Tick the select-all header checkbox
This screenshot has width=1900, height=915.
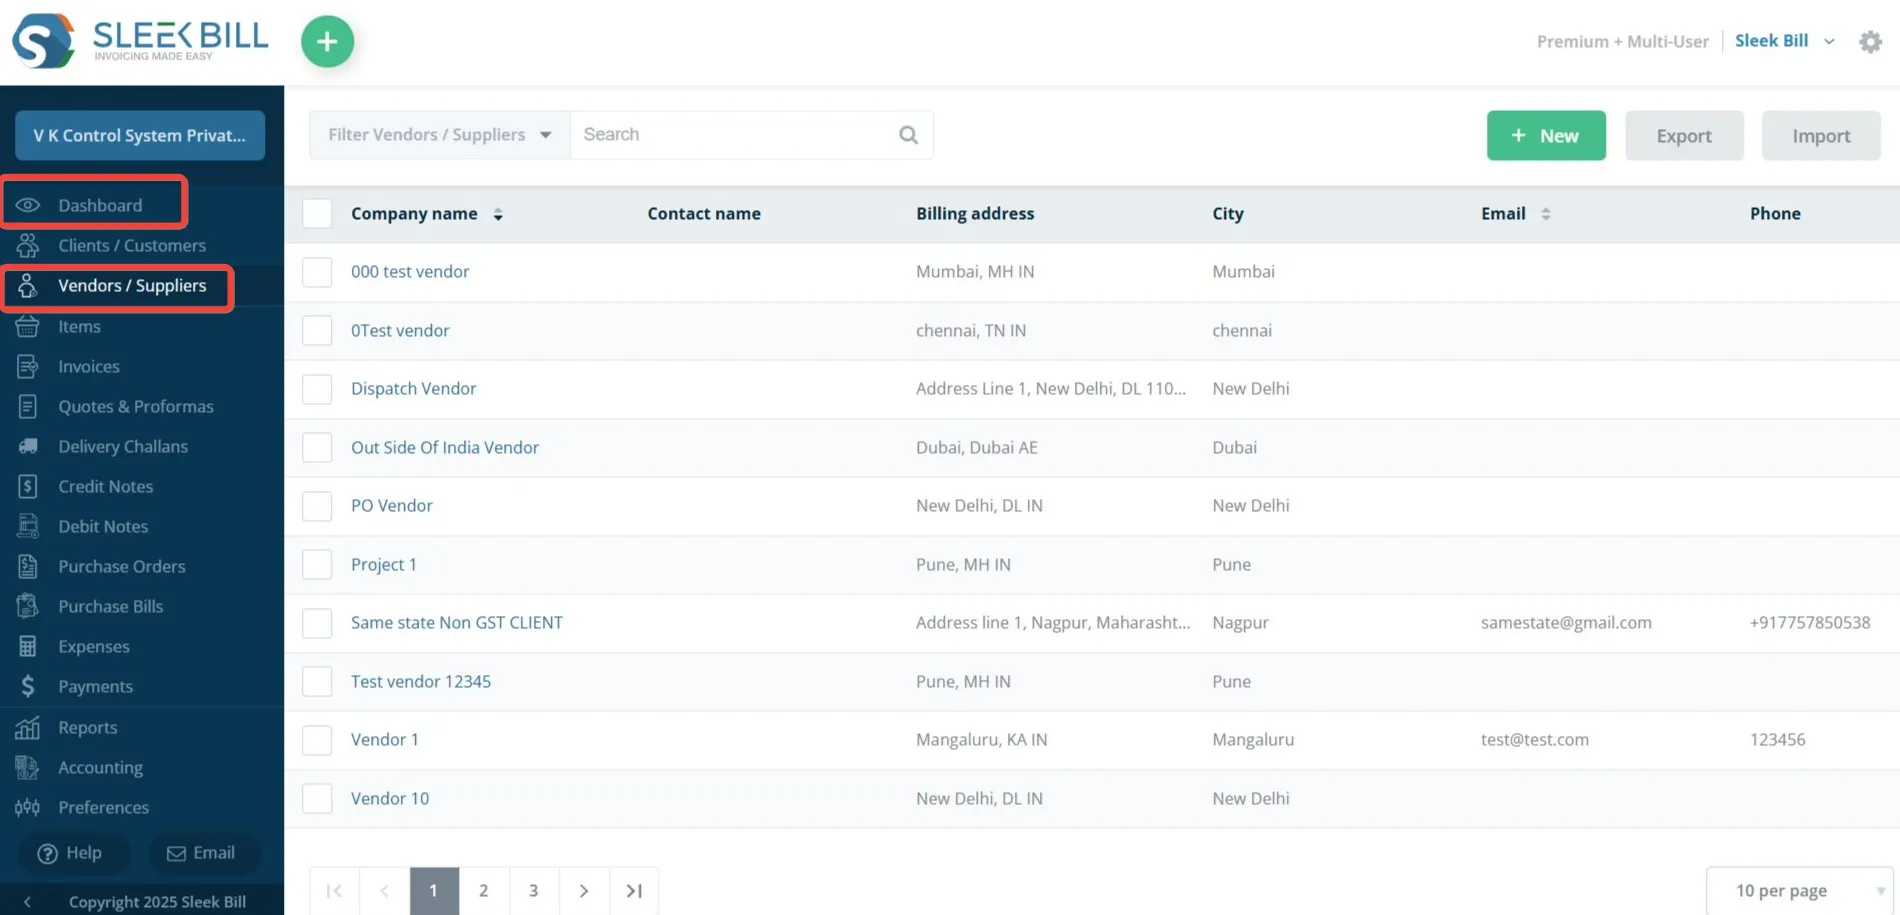pos(317,213)
